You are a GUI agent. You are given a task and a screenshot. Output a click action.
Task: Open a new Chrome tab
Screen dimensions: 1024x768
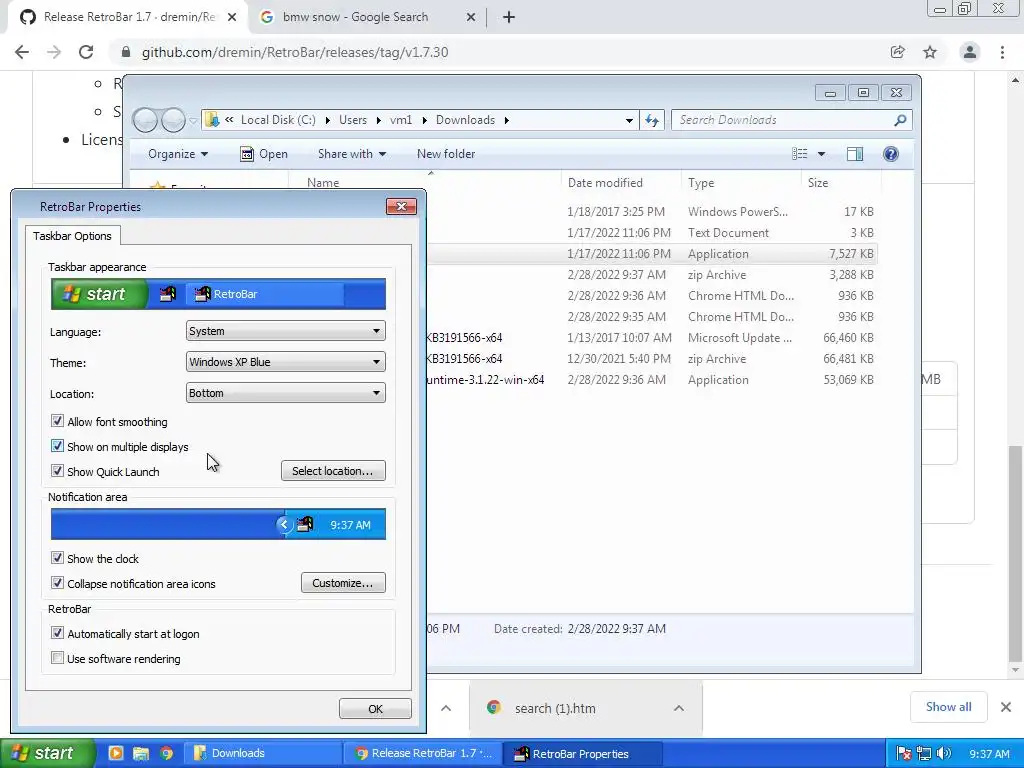tap(509, 17)
